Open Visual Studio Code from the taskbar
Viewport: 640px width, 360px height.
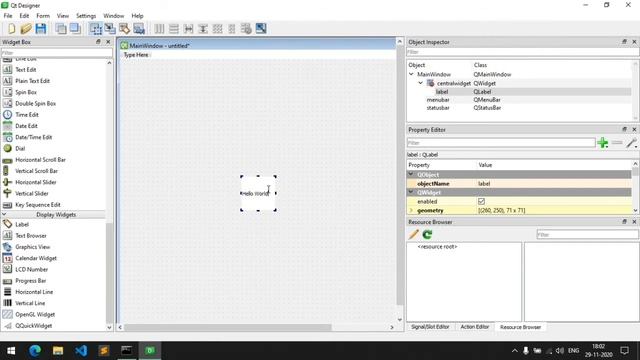pos(81,350)
